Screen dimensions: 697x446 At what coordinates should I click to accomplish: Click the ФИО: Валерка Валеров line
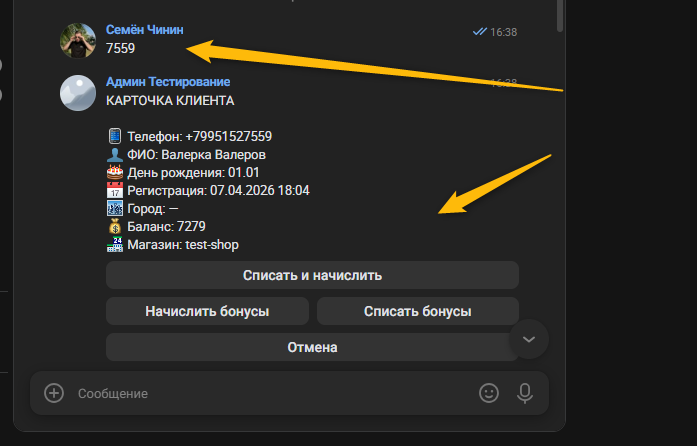pyautogui.click(x=196, y=155)
